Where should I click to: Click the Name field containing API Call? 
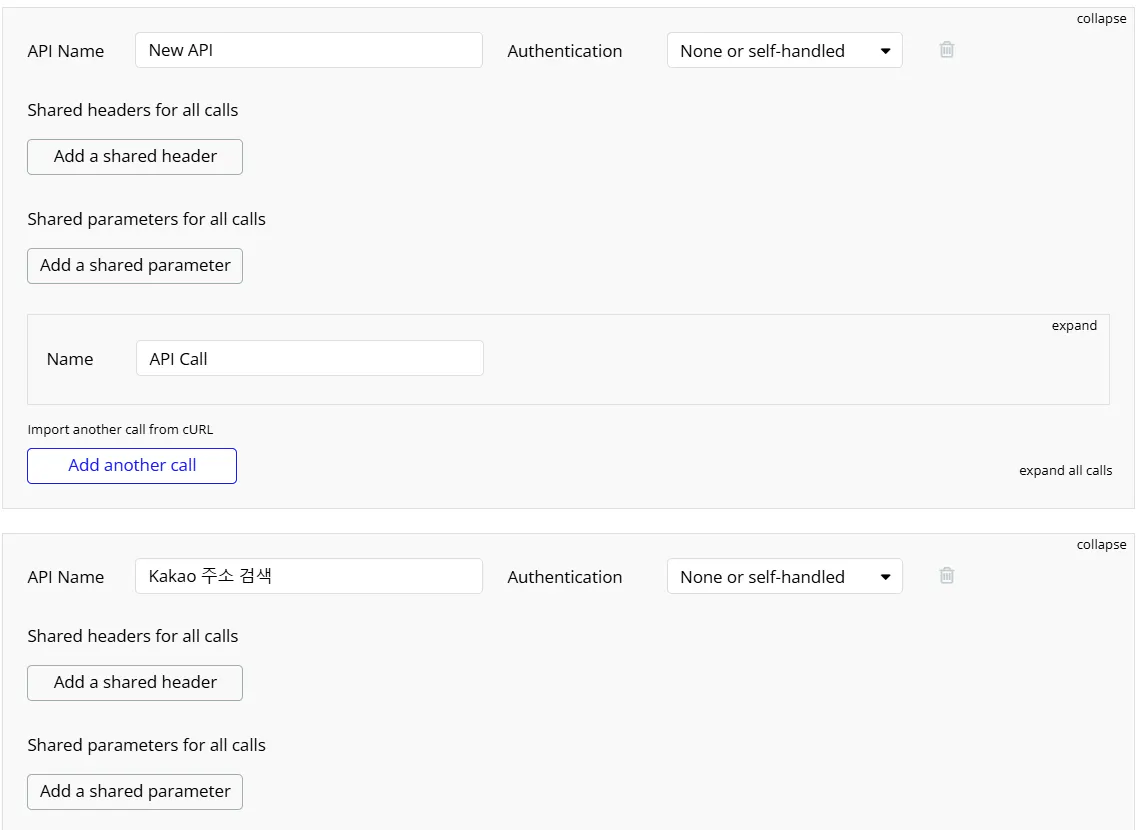309,359
